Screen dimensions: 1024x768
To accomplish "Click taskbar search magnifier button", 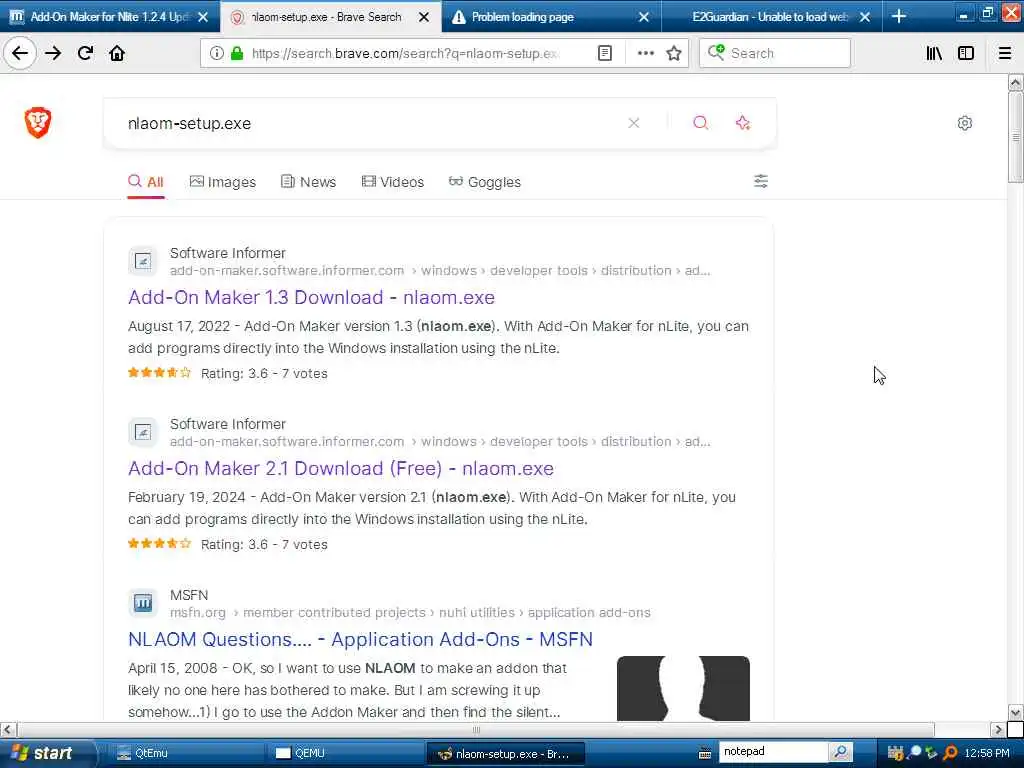I will coord(840,752).
